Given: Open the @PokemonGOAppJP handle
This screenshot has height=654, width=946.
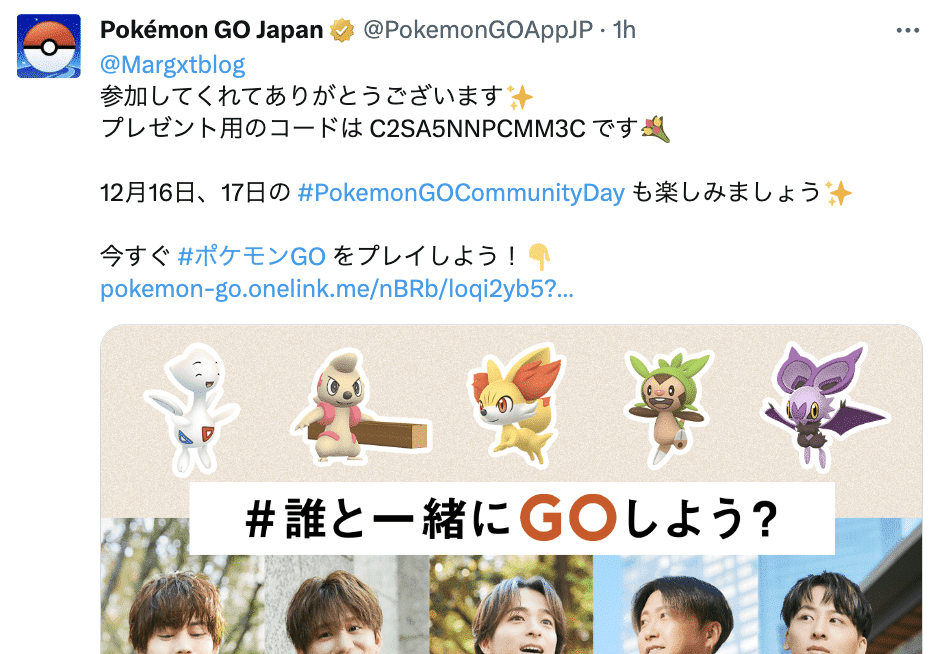Looking at the screenshot, I should [x=478, y=30].
